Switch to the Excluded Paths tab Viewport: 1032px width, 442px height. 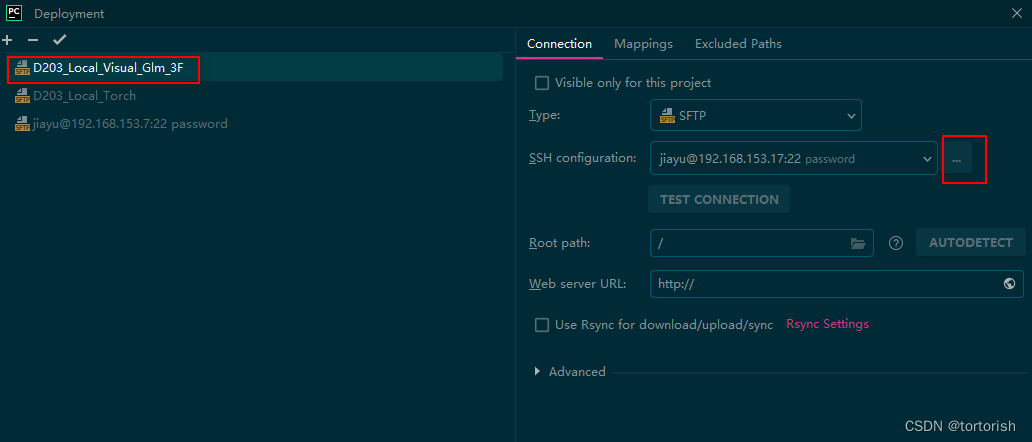tap(738, 44)
